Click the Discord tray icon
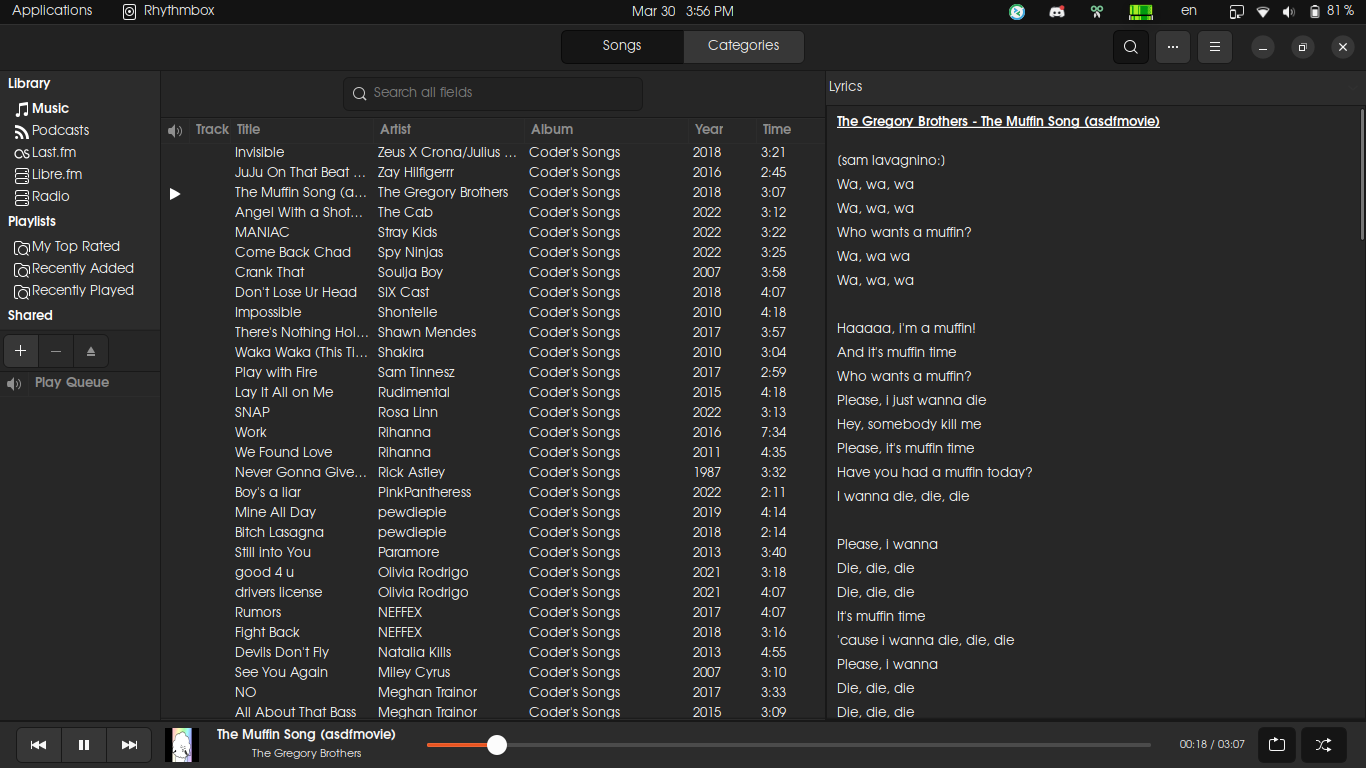 pos(1057,12)
